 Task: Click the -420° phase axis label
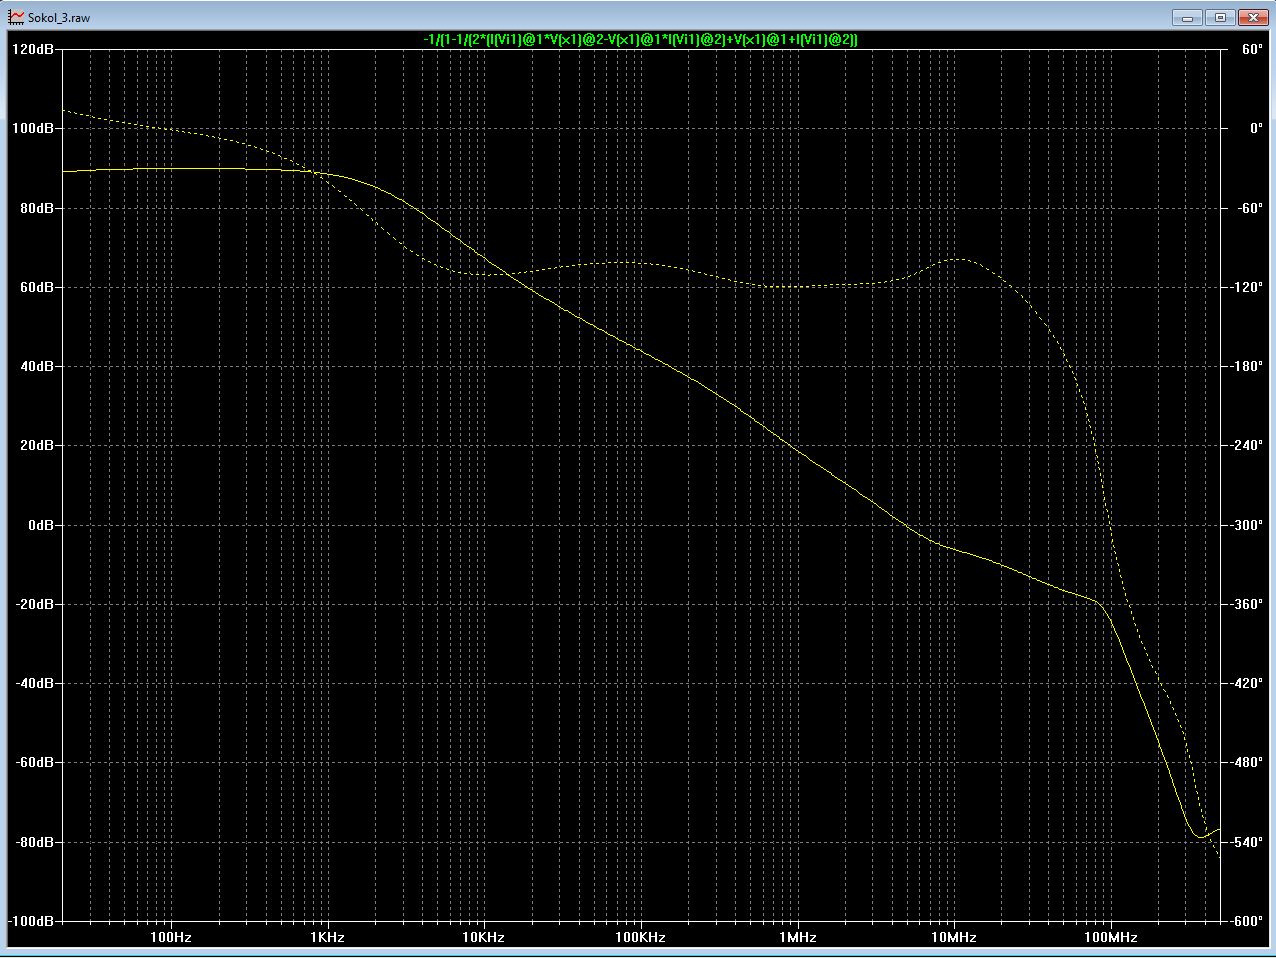pos(1247,683)
